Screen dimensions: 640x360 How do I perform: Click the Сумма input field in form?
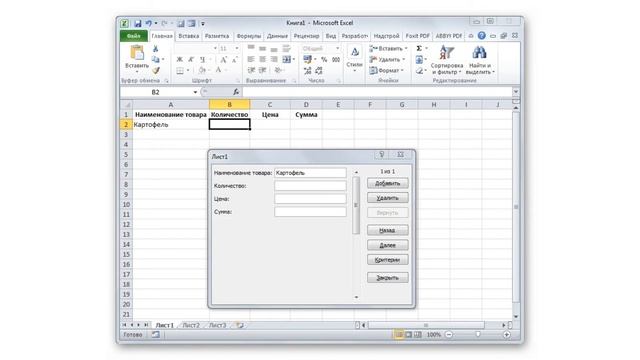310,212
